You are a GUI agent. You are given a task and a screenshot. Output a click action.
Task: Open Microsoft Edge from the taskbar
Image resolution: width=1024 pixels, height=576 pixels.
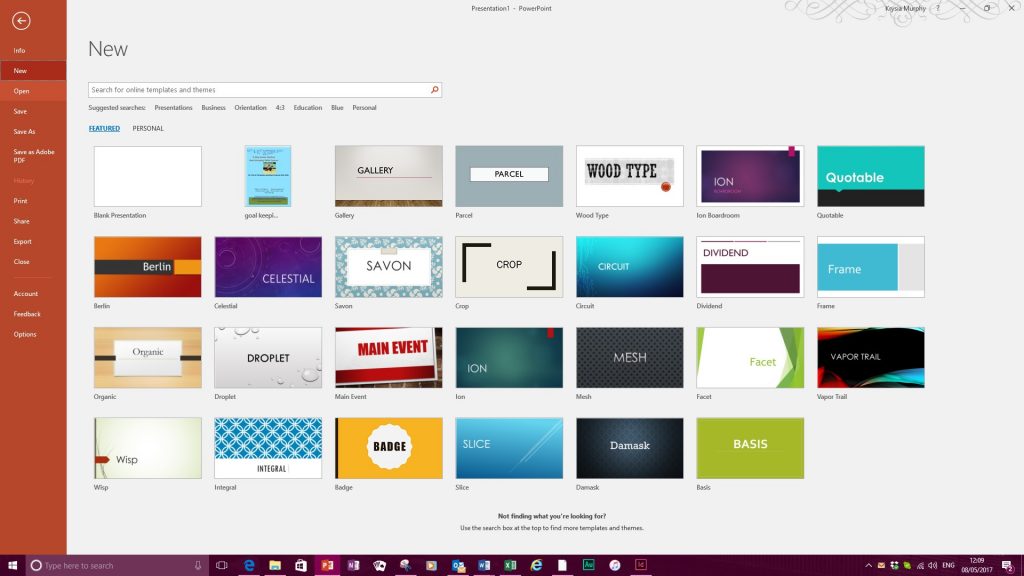[249, 565]
